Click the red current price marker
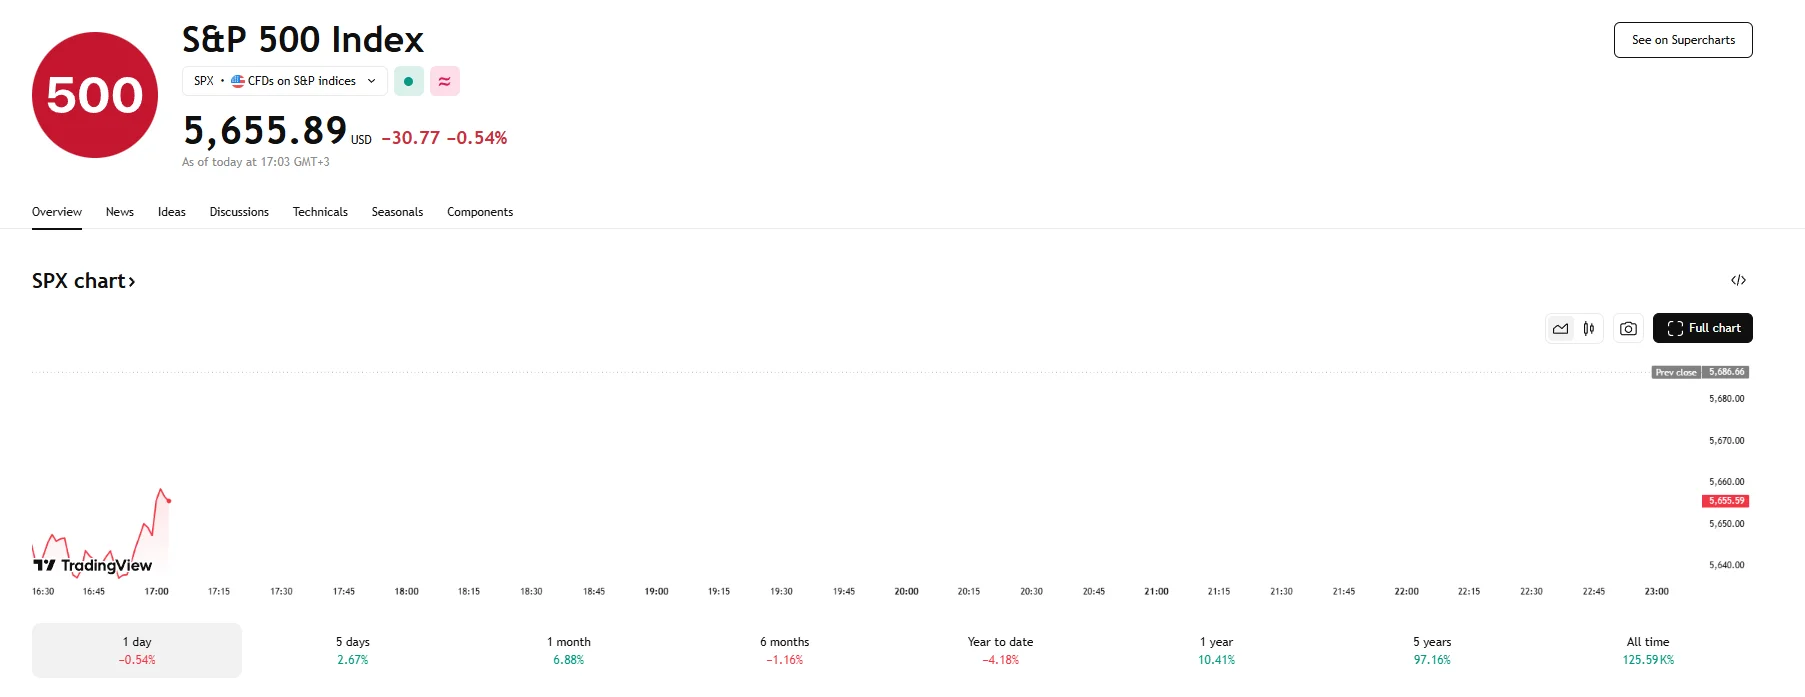 click(1725, 501)
